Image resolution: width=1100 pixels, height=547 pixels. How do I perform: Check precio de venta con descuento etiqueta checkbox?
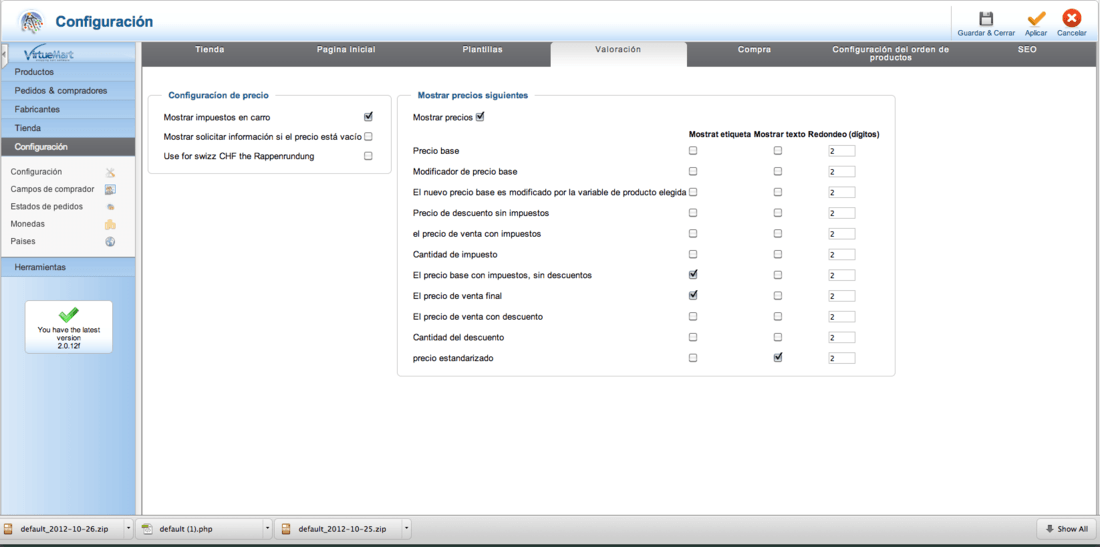[693, 316]
